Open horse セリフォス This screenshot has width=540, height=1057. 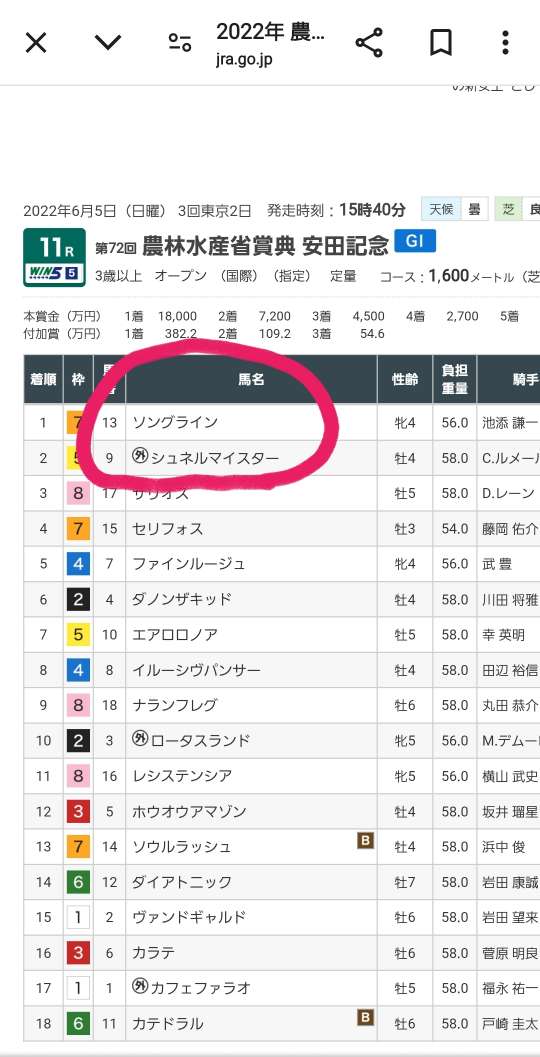click(168, 529)
